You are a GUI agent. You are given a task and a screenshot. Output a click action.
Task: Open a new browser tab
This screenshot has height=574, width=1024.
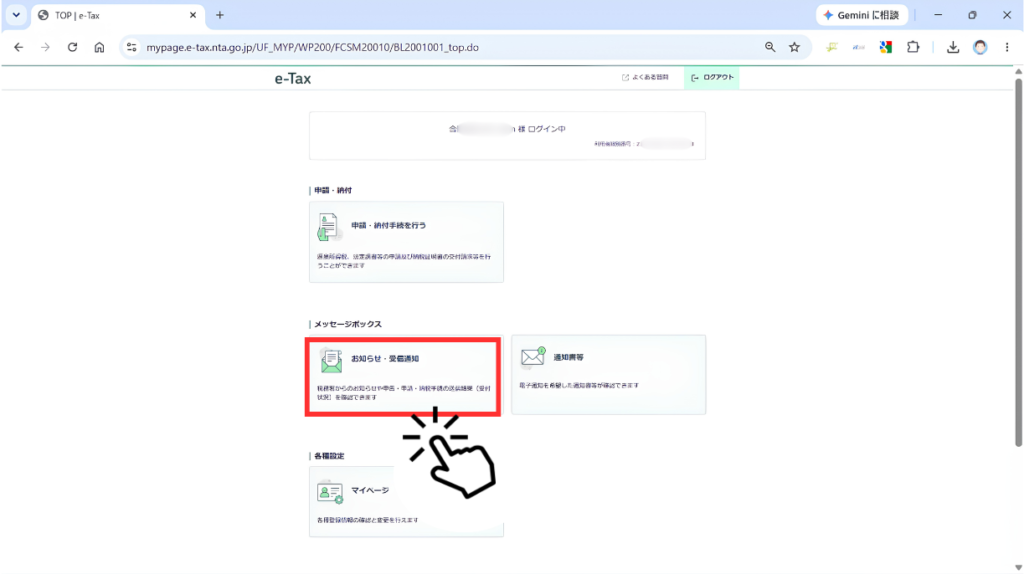click(219, 15)
